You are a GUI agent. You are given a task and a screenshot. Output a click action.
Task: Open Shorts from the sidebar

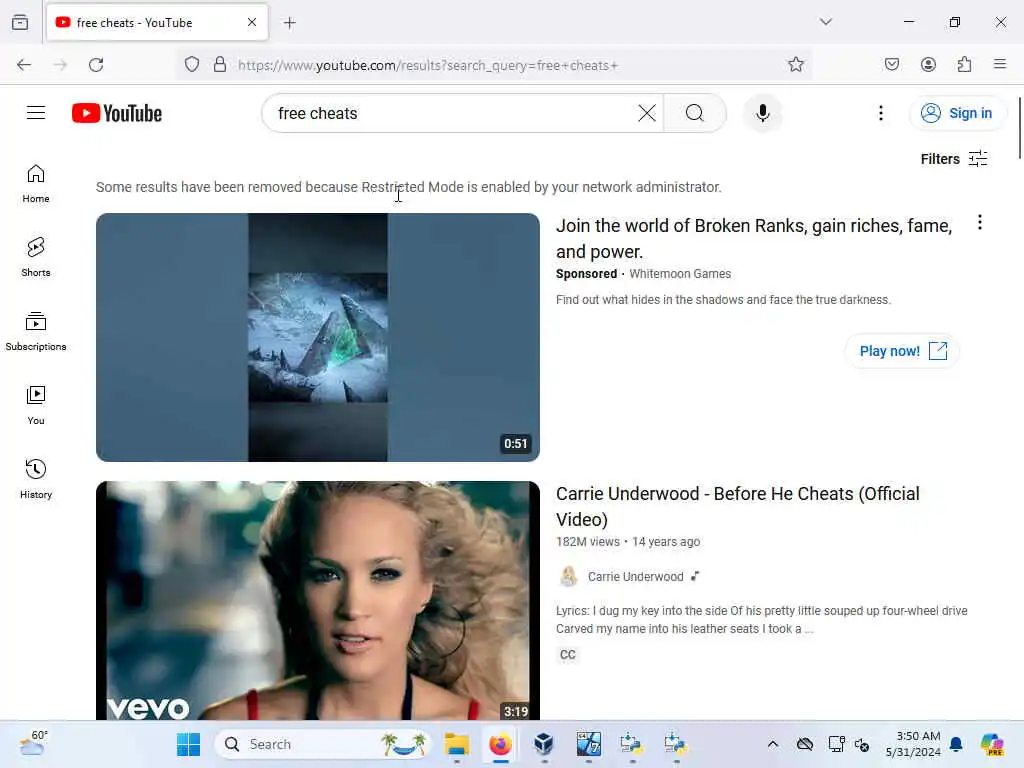(x=36, y=257)
